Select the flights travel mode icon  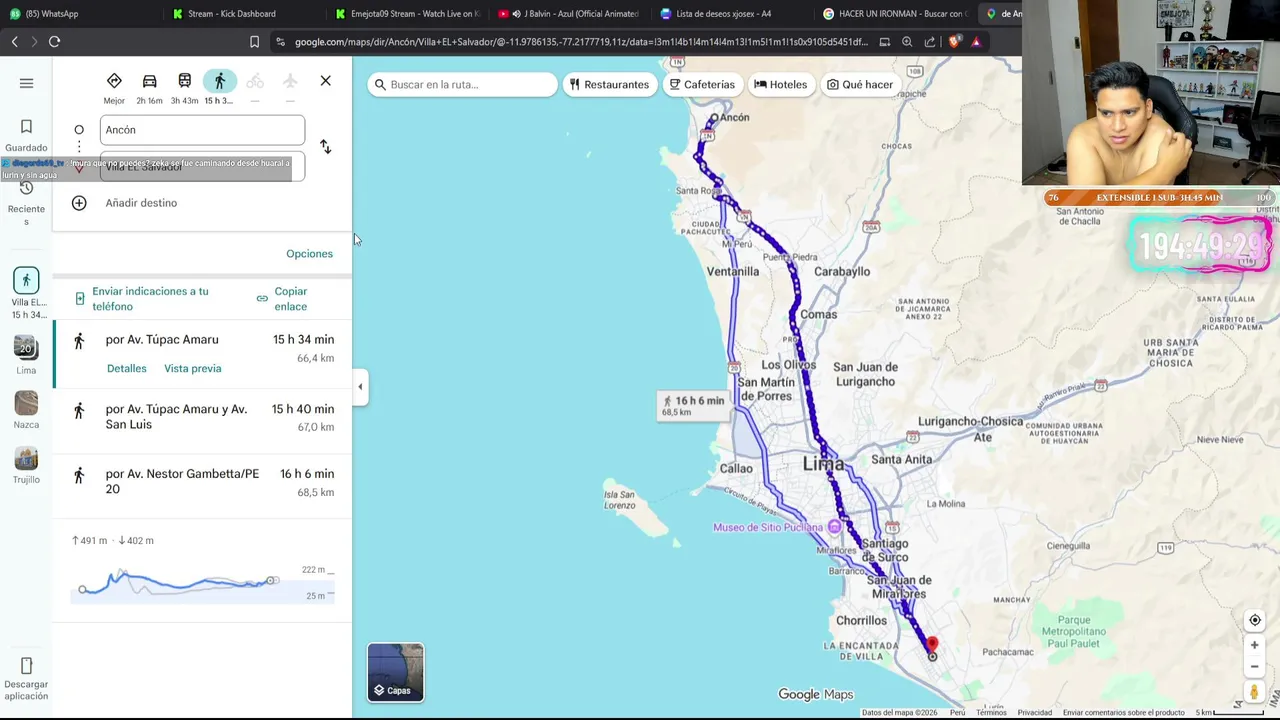[x=290, y=81]
